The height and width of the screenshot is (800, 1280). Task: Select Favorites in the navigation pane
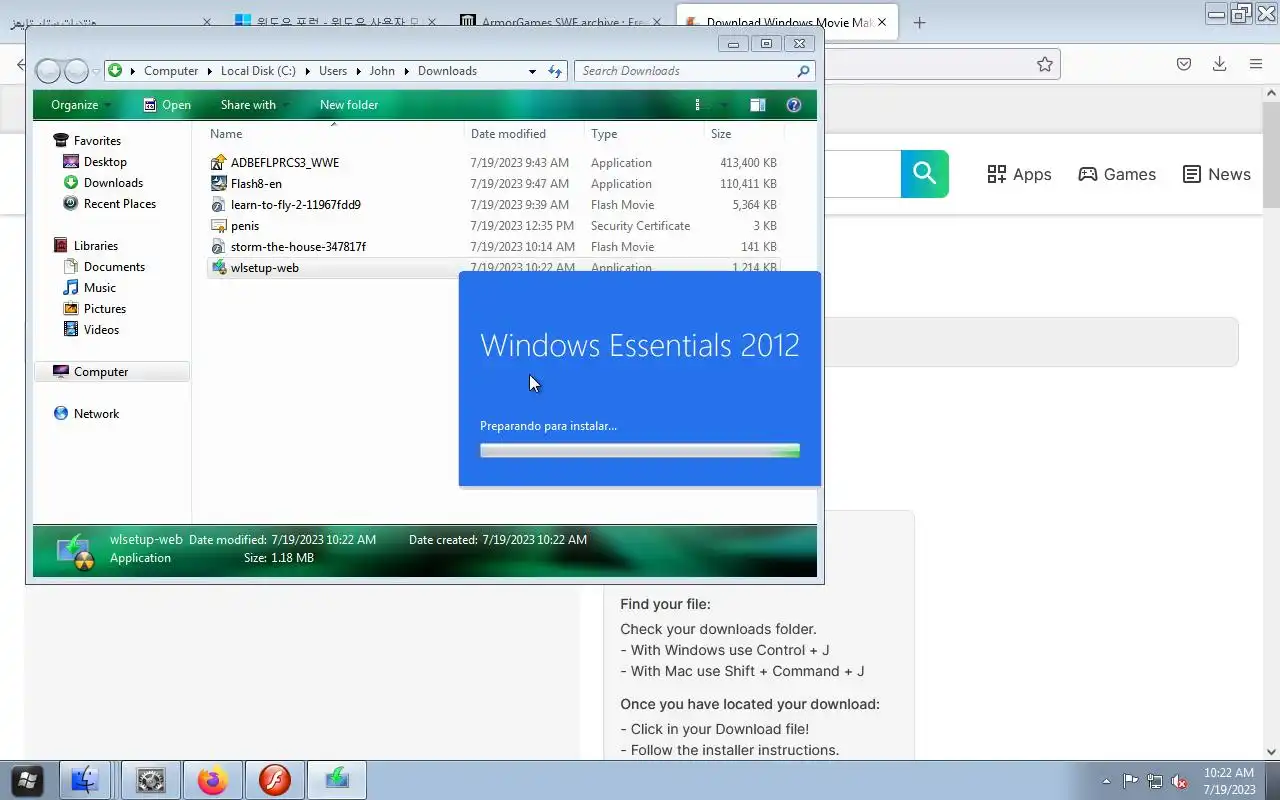pos(97,141)
